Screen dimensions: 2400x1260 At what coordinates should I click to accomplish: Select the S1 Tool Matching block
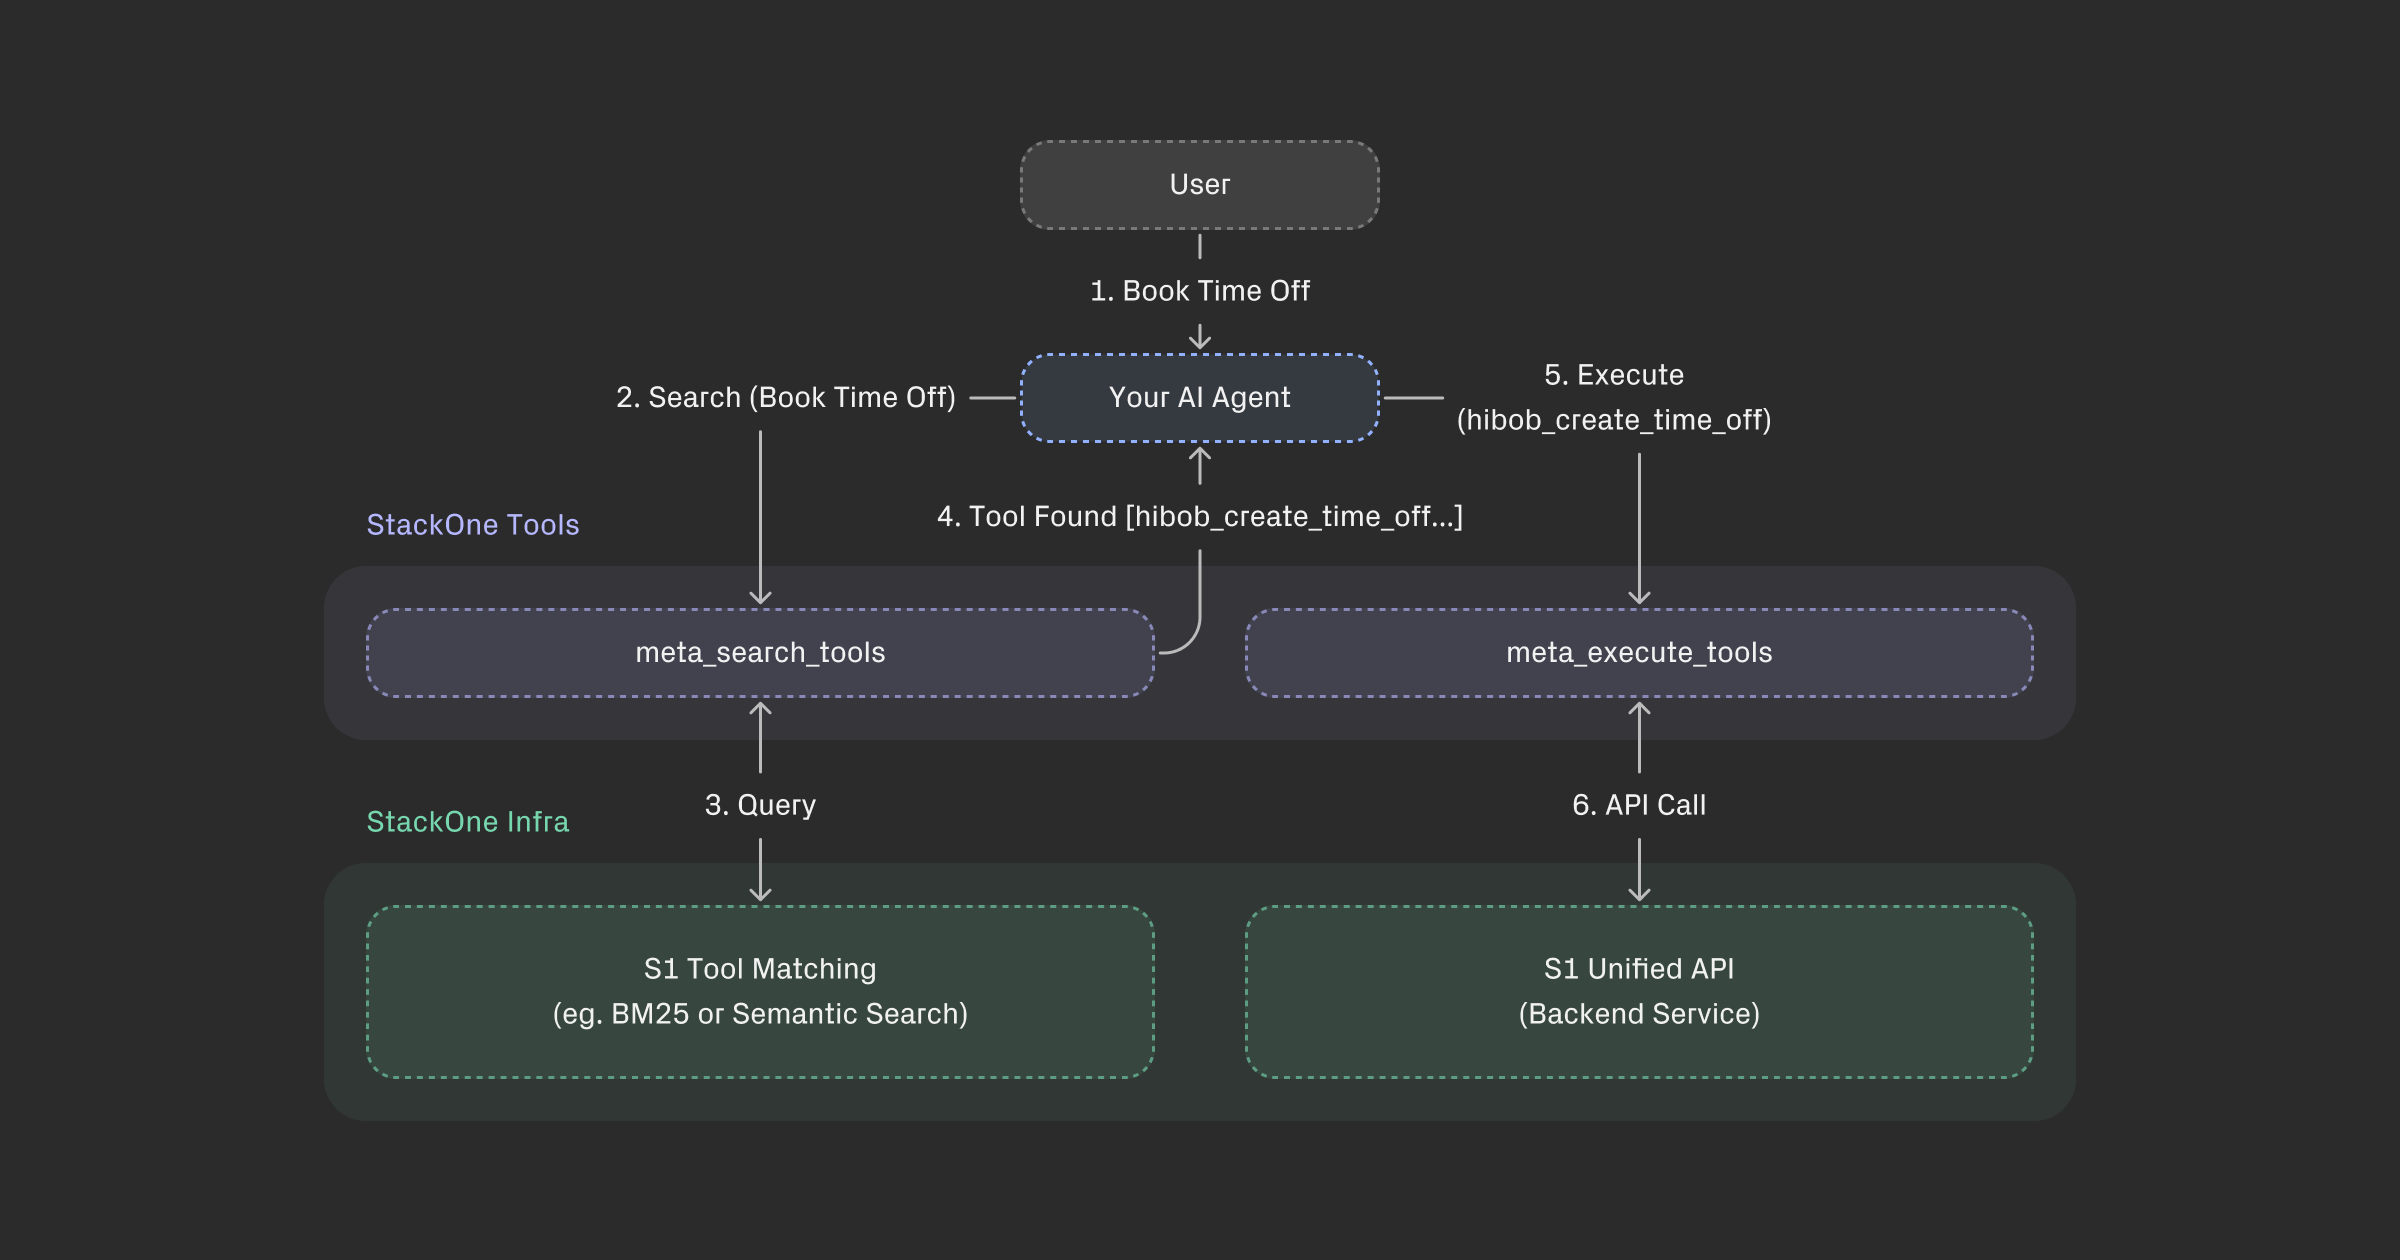[761, 990]
